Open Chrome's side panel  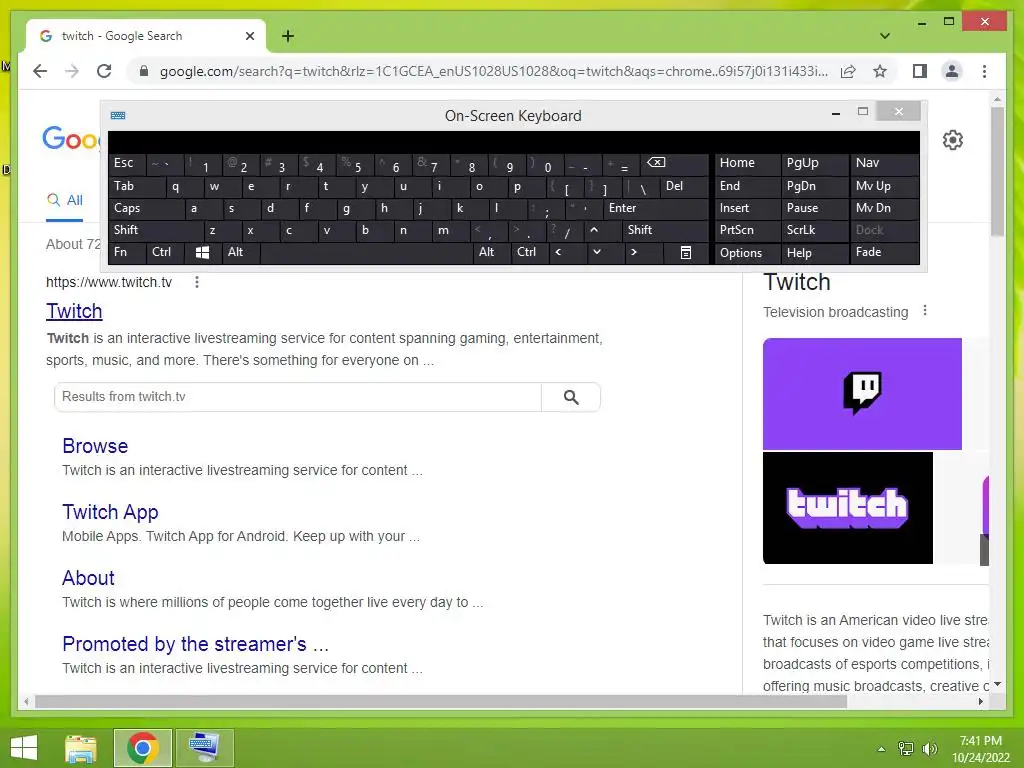tap(920, 71)
